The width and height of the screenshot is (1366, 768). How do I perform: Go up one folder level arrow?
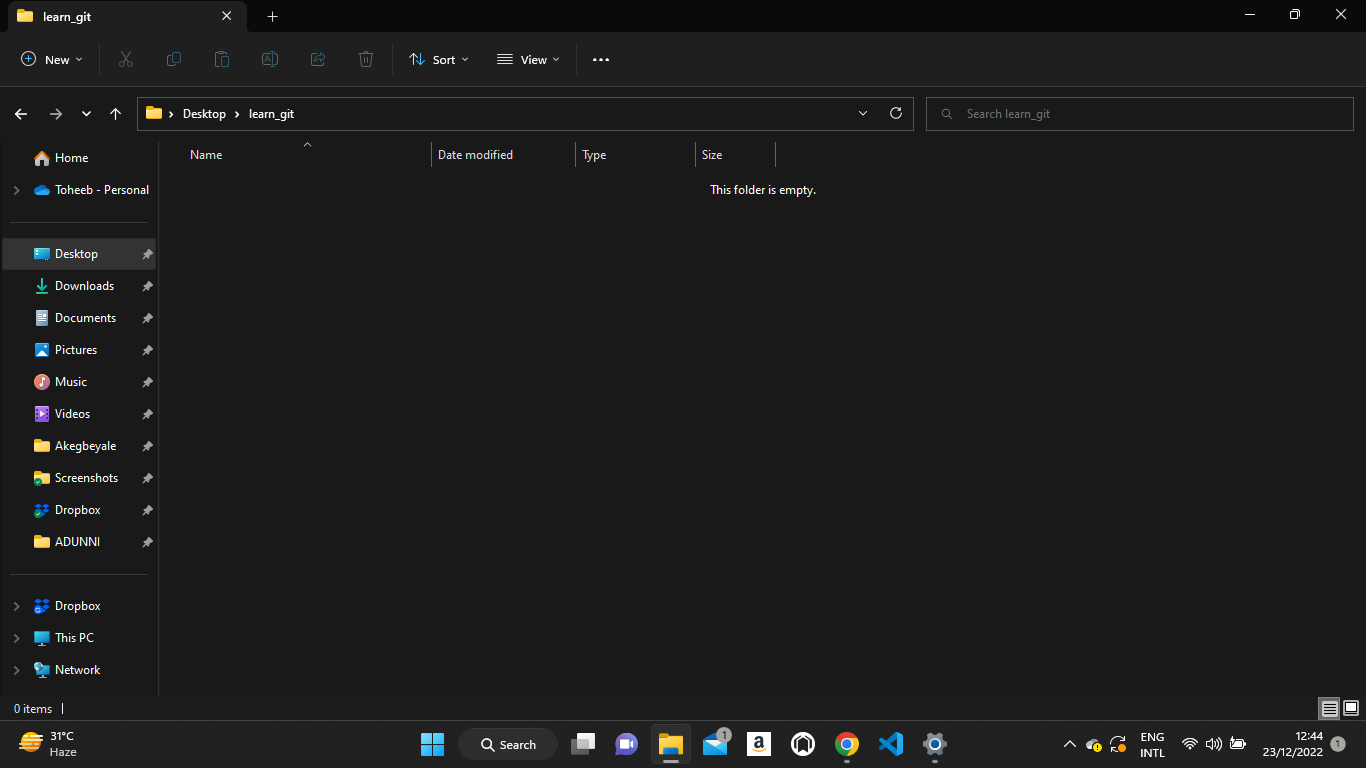[x=116, y=114]
